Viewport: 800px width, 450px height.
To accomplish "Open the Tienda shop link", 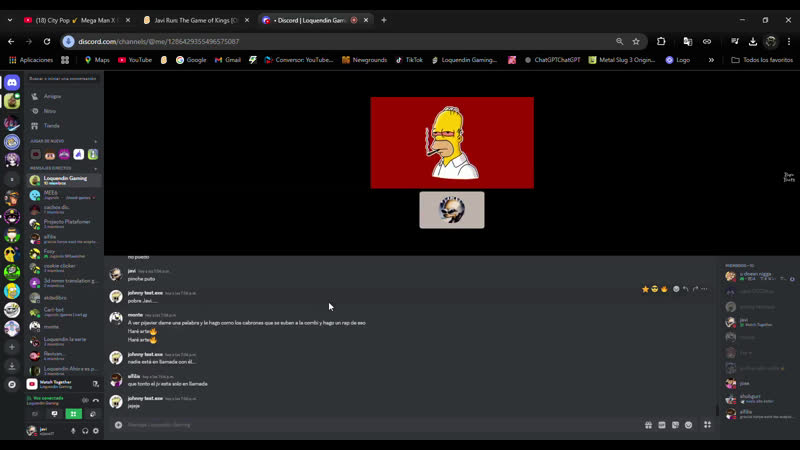I will point(51,125).
